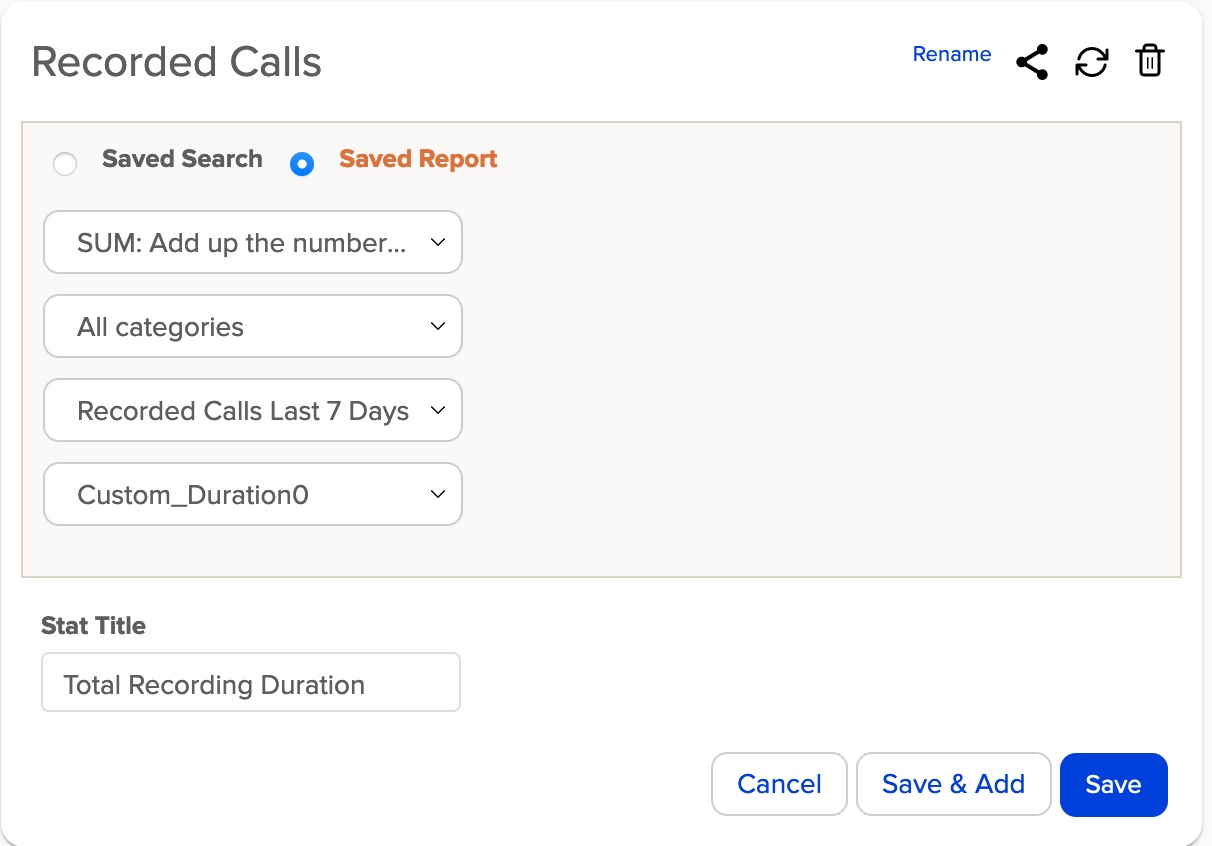
Task: Click the Rename link
Action: pos(951,54)
